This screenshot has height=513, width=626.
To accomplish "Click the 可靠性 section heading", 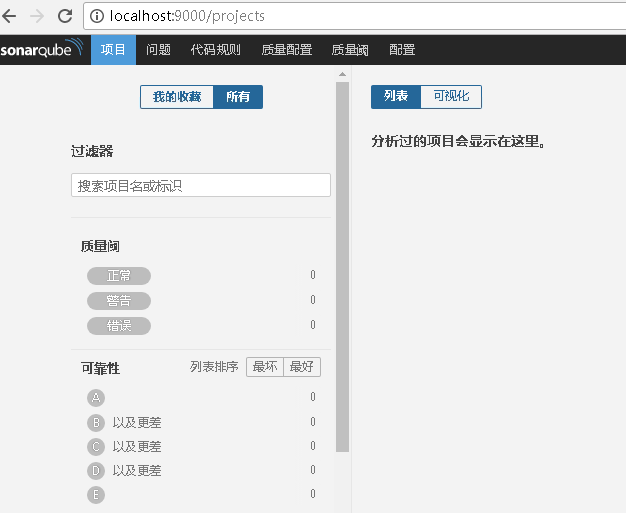I will tap(100, 368).
